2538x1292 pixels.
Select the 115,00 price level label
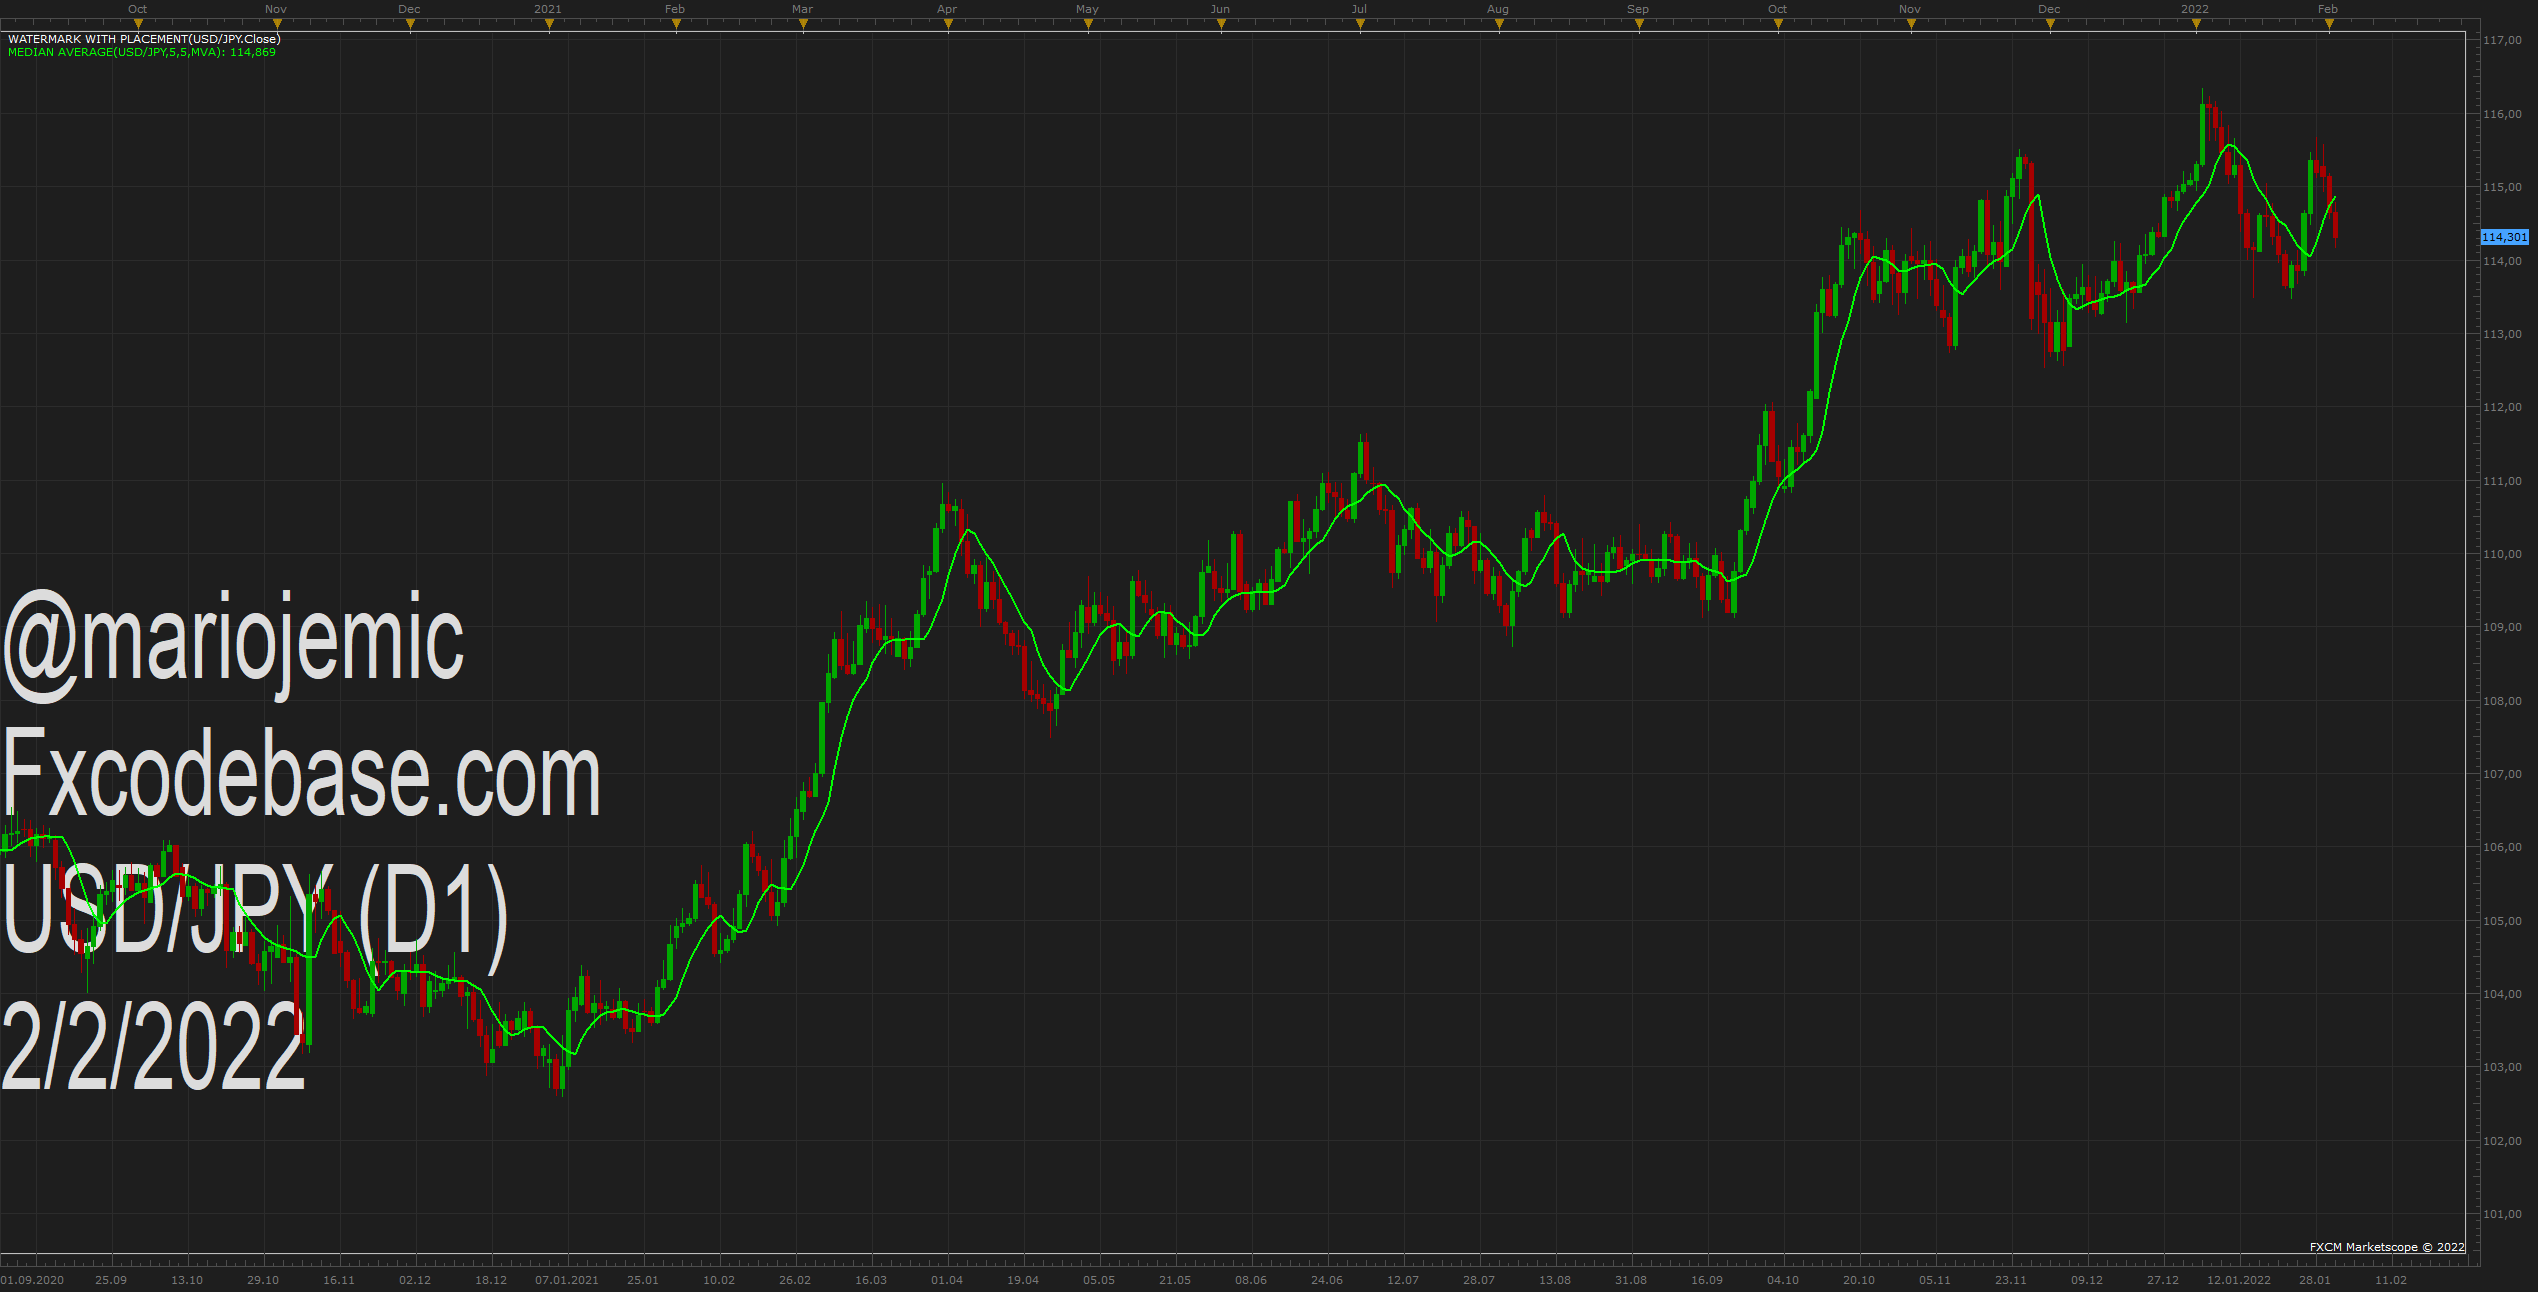2502,187
